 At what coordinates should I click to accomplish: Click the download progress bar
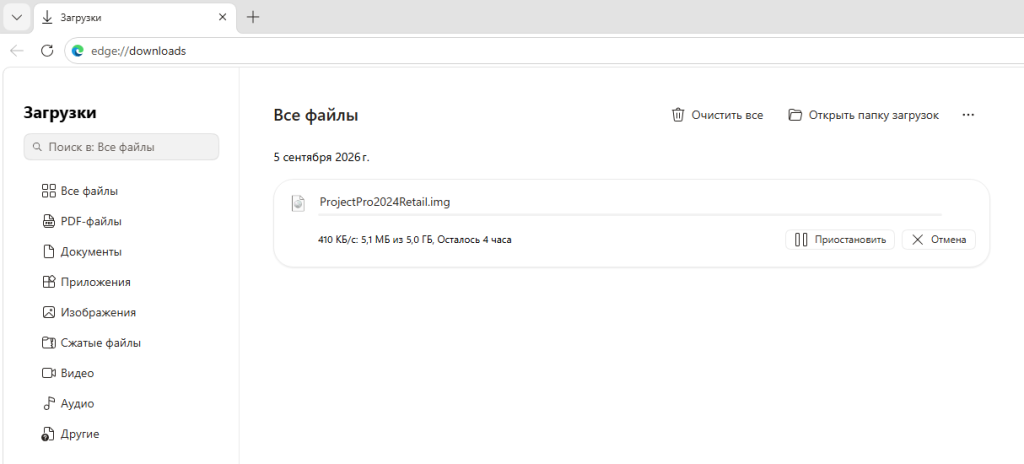630,214
